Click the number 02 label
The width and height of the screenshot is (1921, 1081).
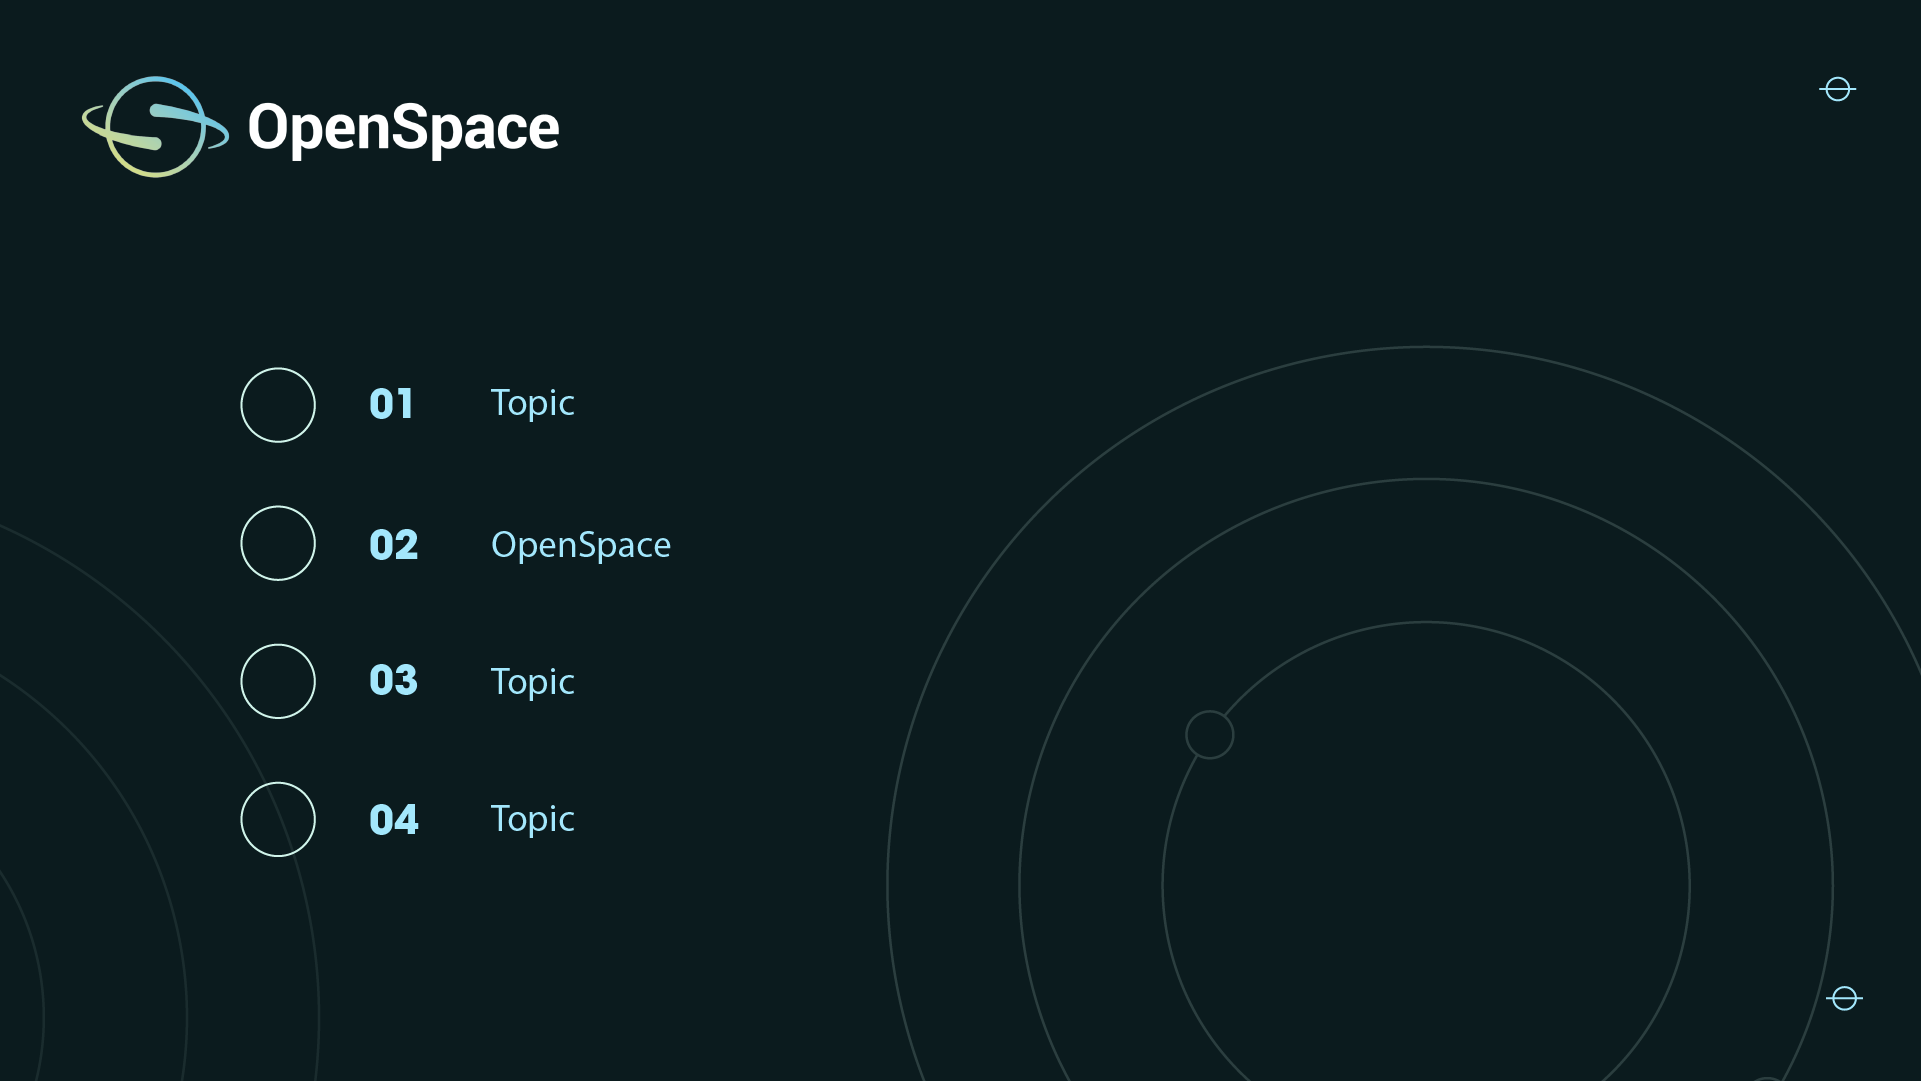(393, 545)
